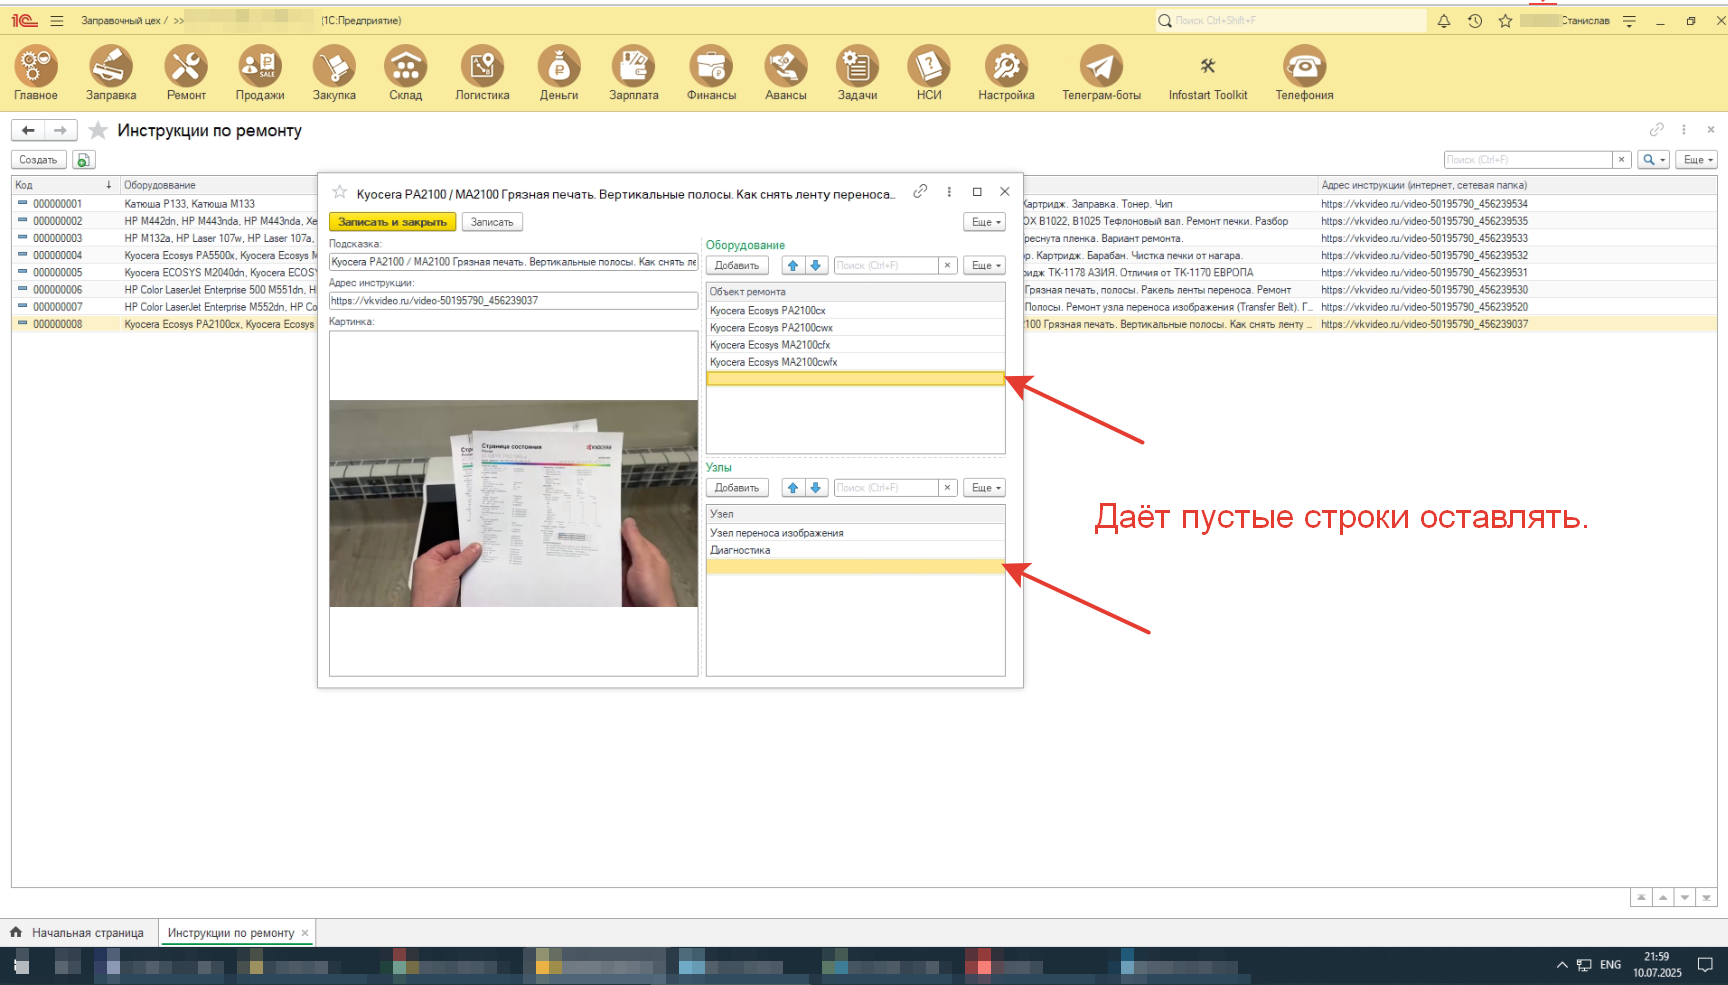1728x985 pixels.
Task: Click the list search field
Action: (1528, 160)
